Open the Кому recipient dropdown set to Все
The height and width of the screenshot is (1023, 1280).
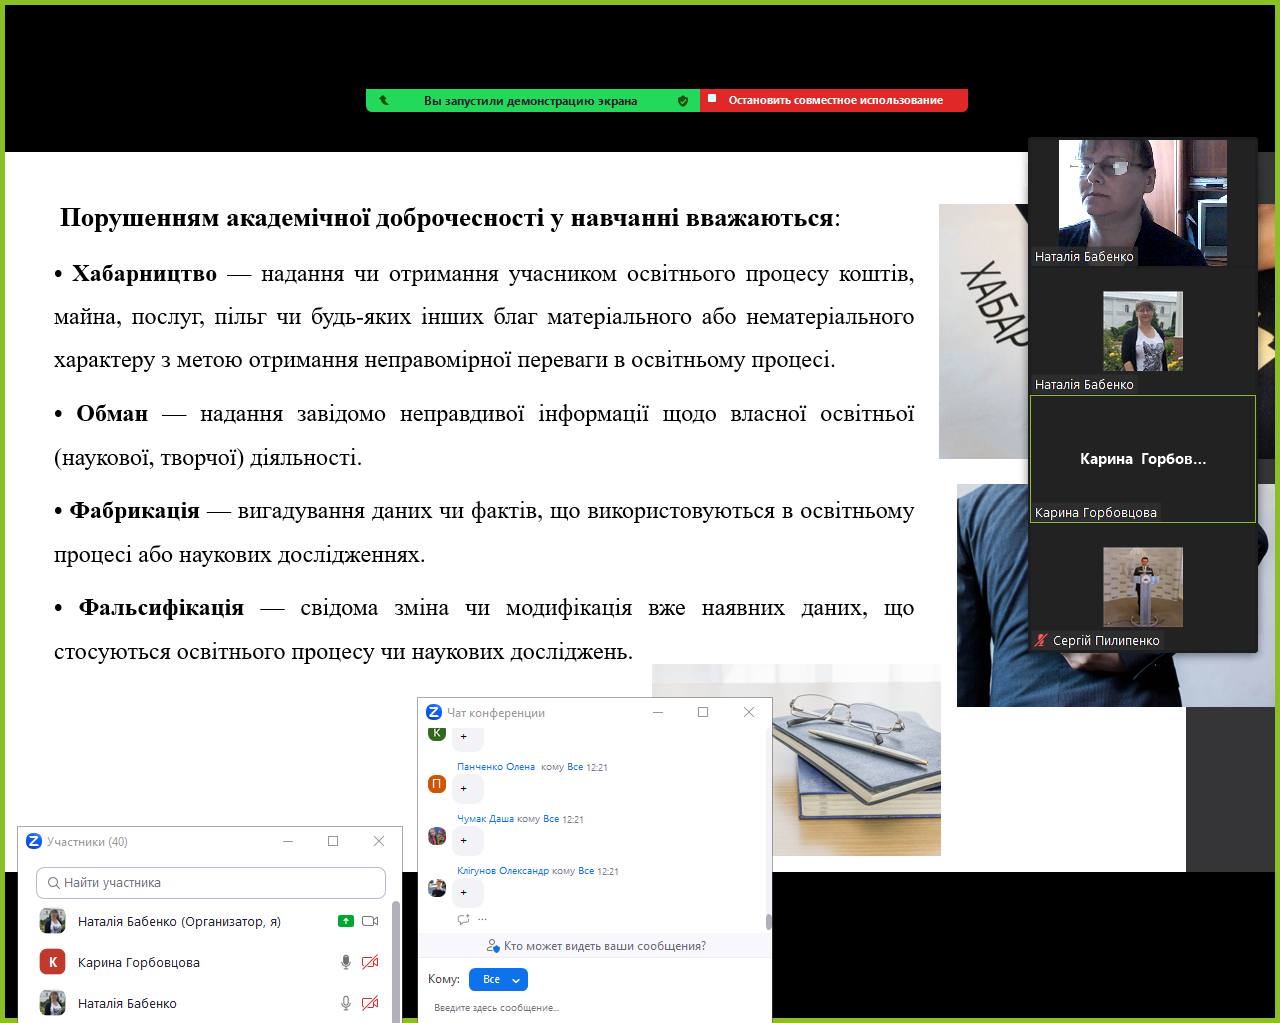coord(497,979)
